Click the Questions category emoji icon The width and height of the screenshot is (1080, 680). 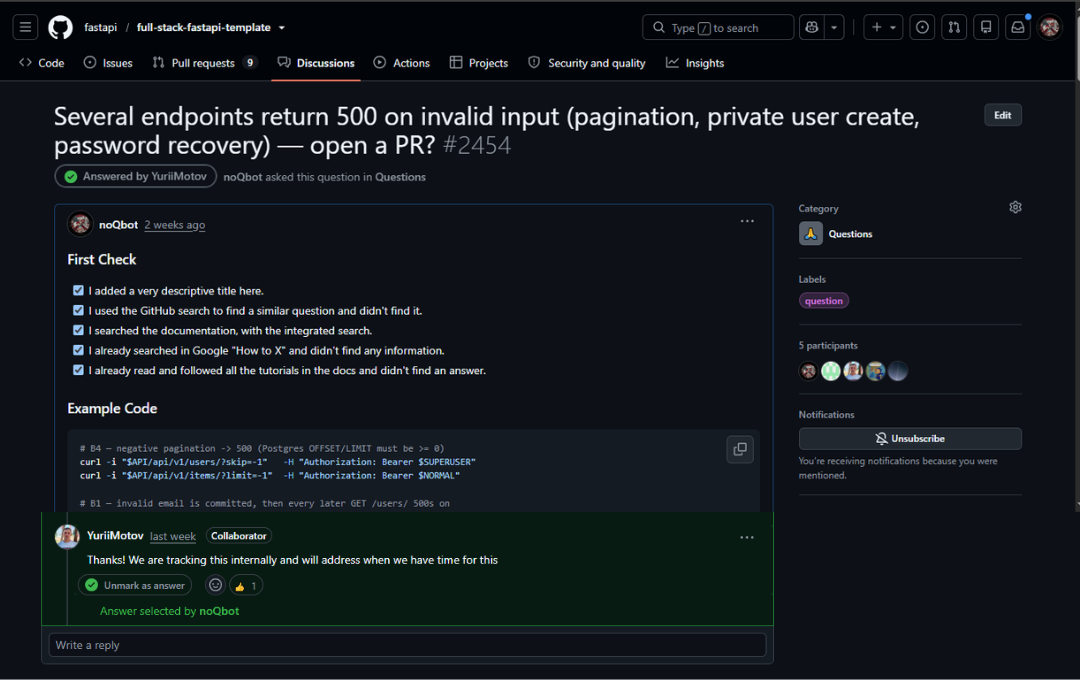tap(811, 234)
